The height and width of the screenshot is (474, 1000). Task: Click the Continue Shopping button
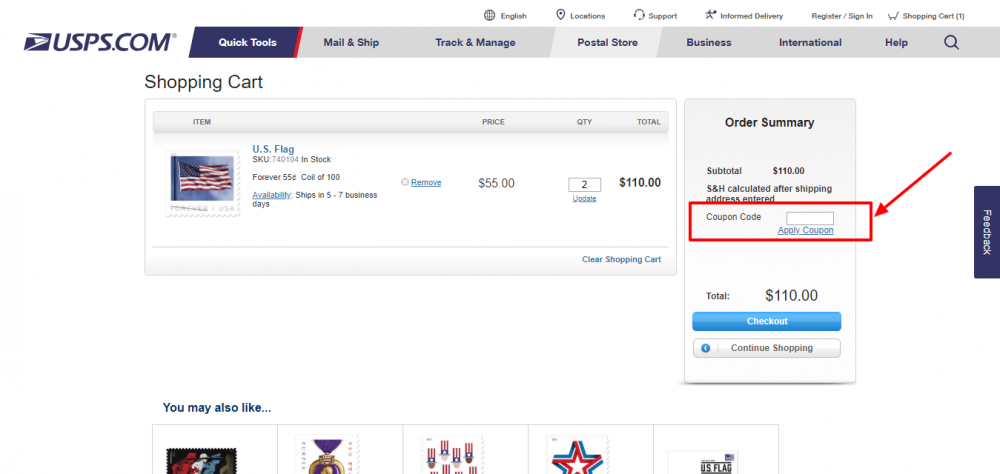point(766,348)
